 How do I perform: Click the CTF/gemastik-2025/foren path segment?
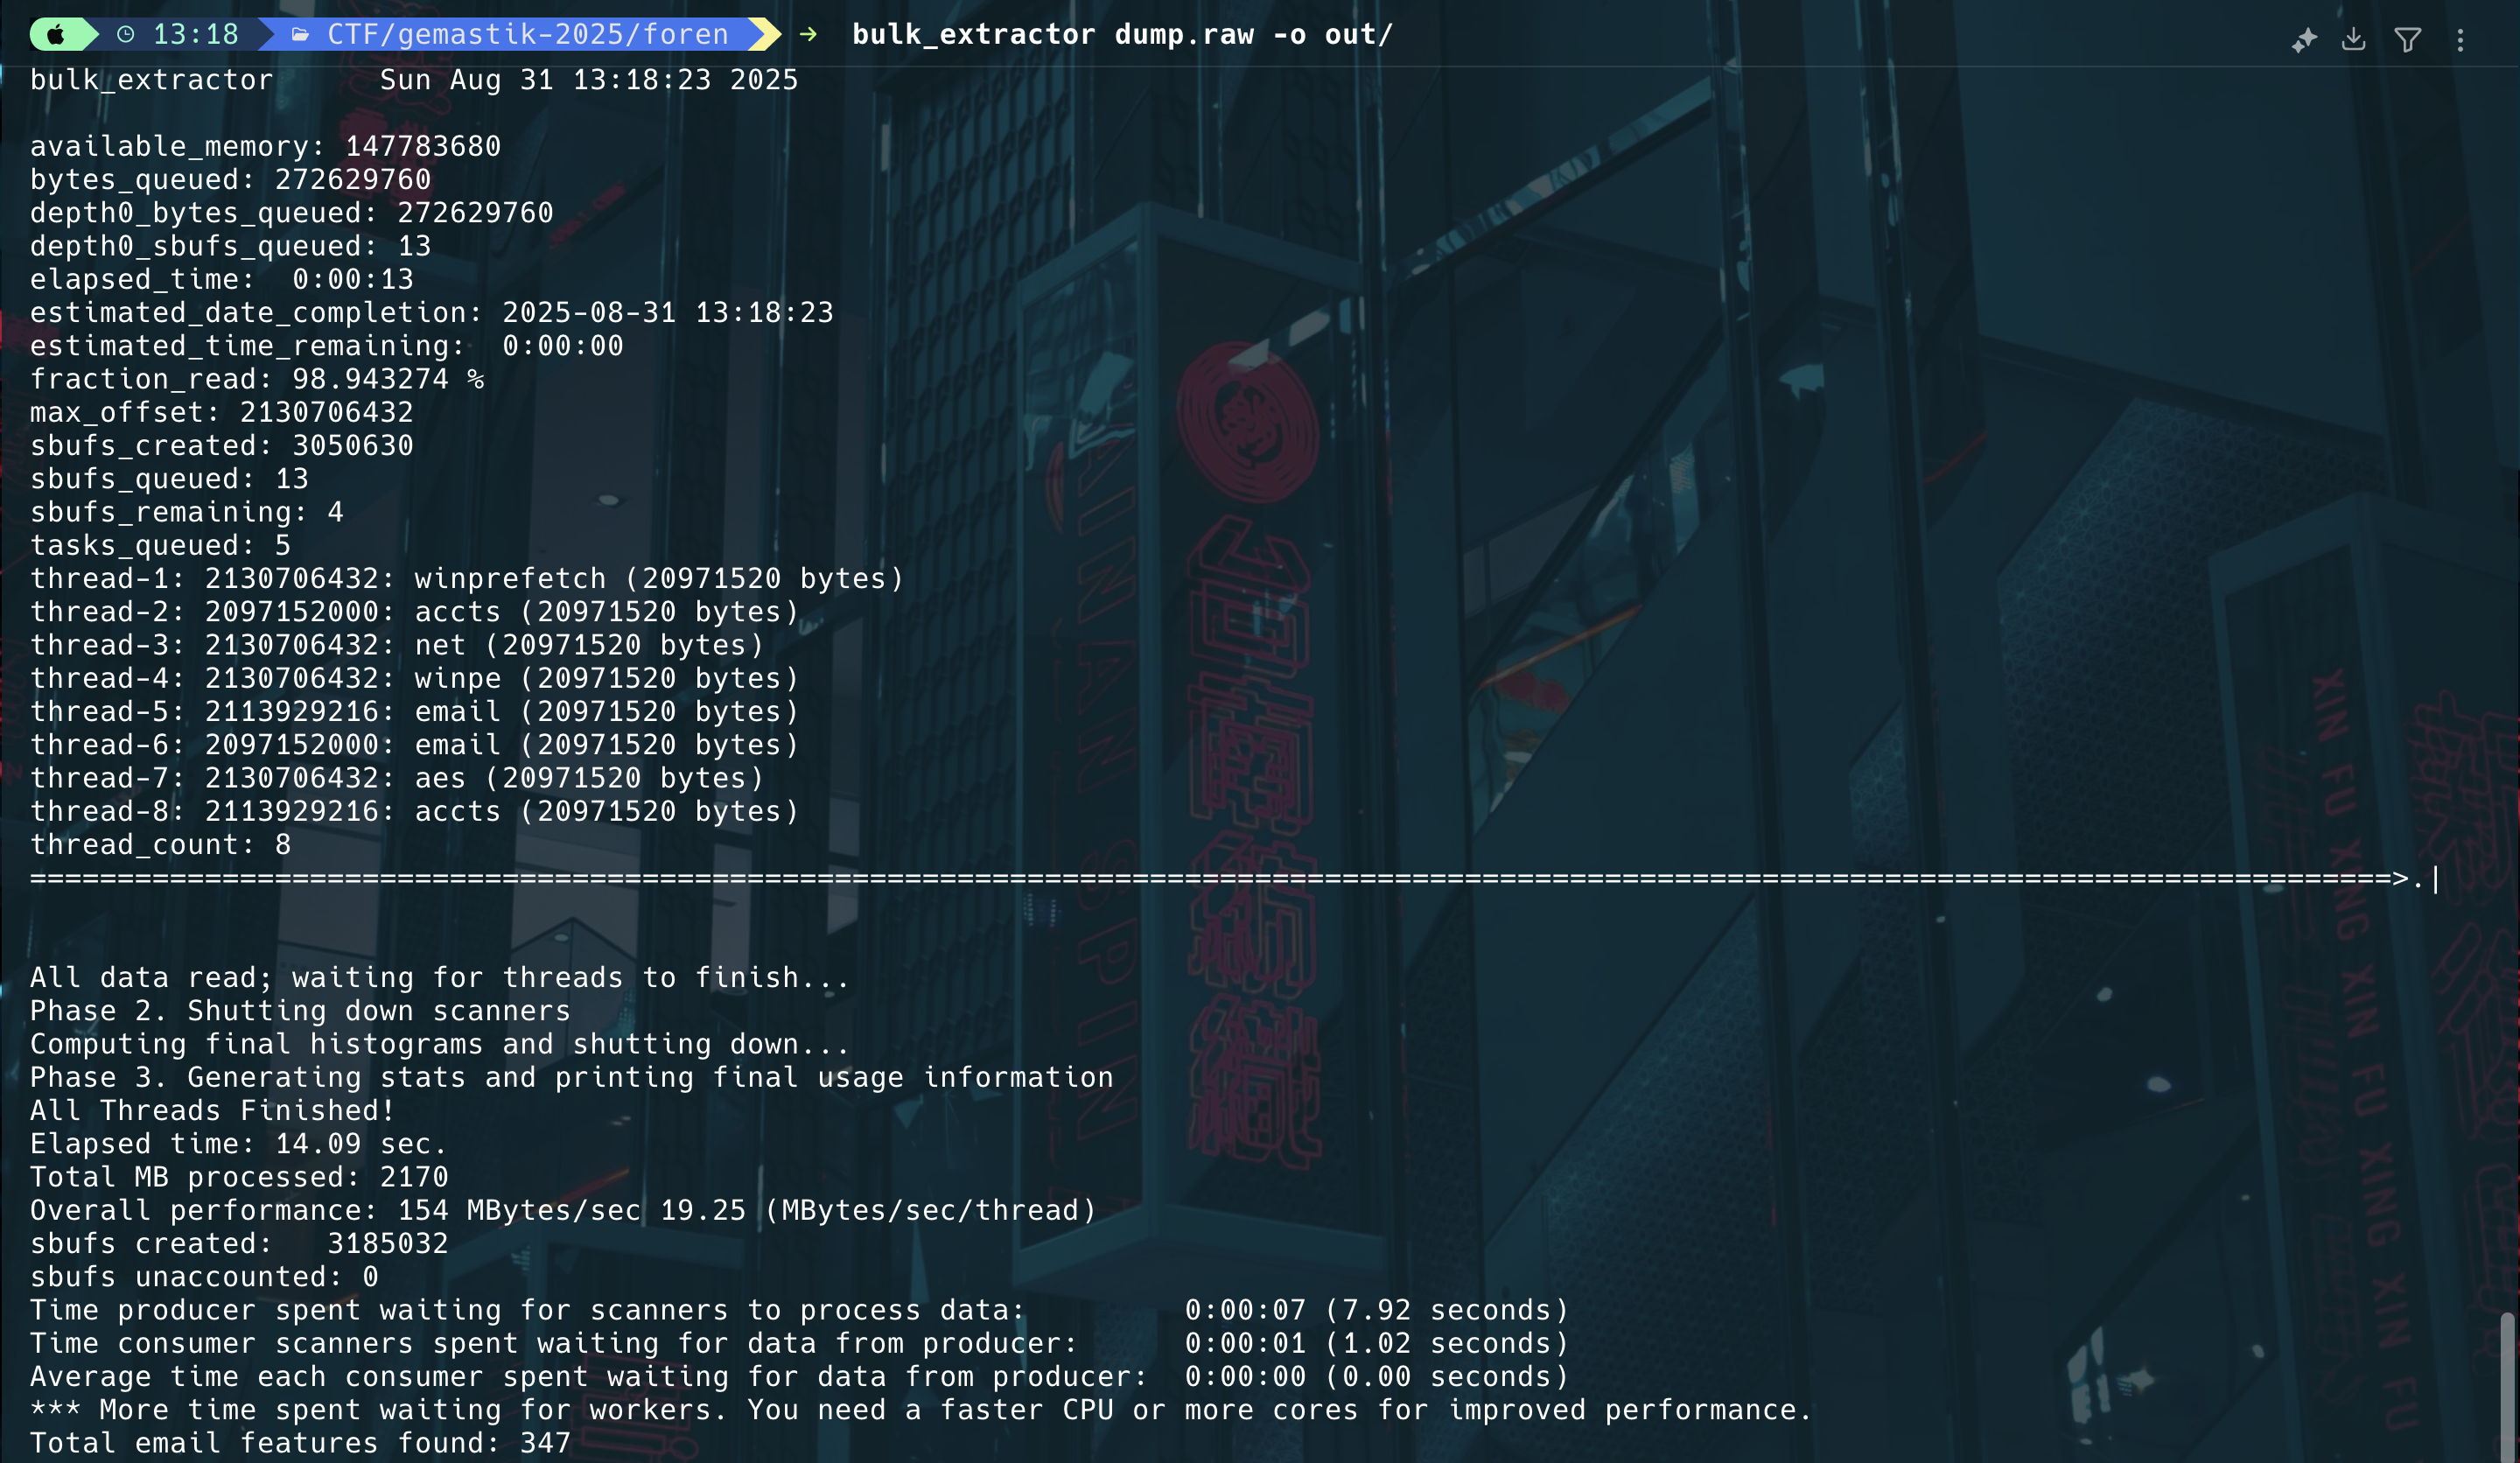(x=527, y=35)
